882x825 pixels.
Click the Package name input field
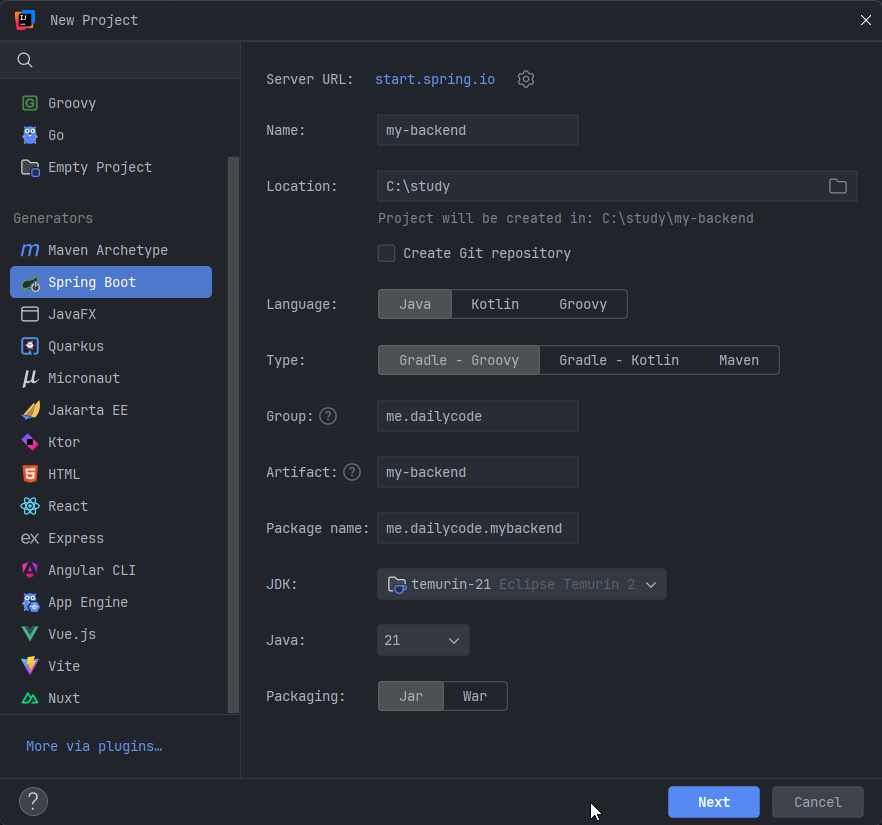coord(478,528)
